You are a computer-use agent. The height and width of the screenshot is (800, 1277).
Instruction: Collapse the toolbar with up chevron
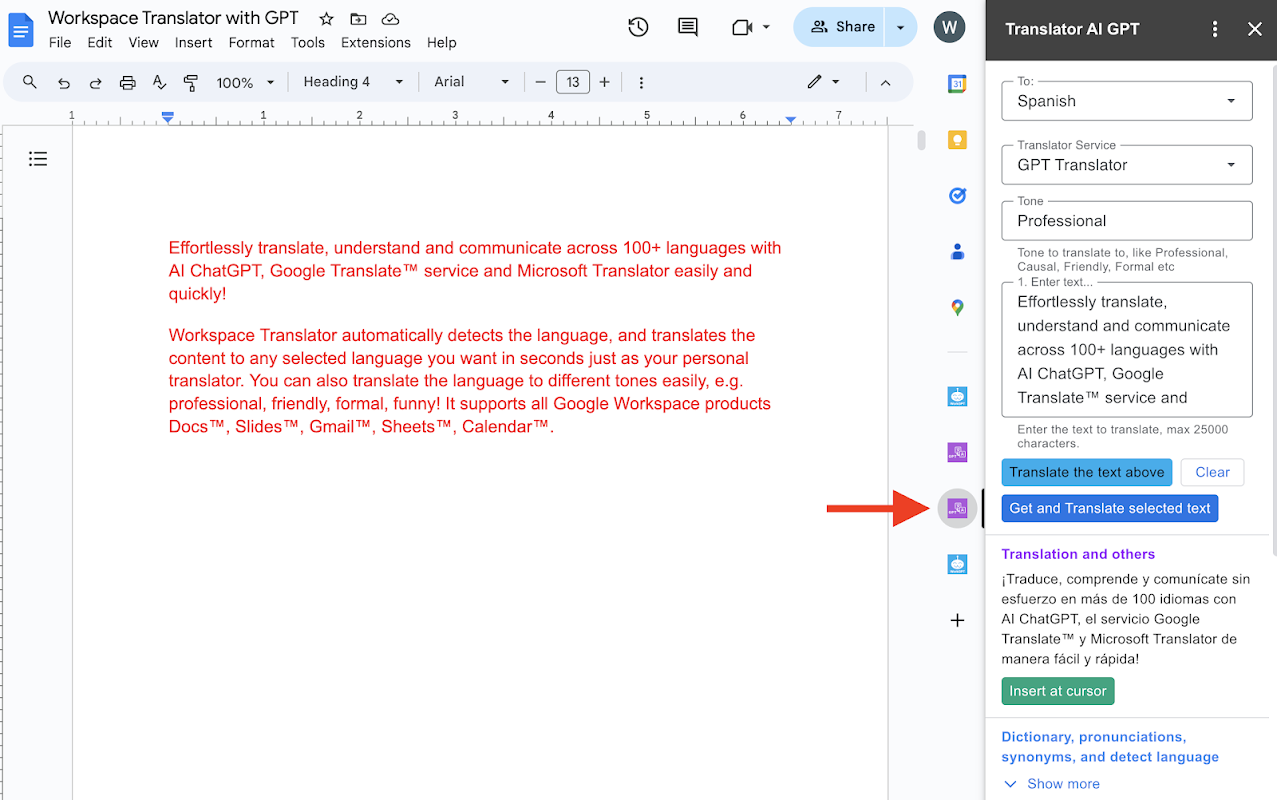point(885,82)
